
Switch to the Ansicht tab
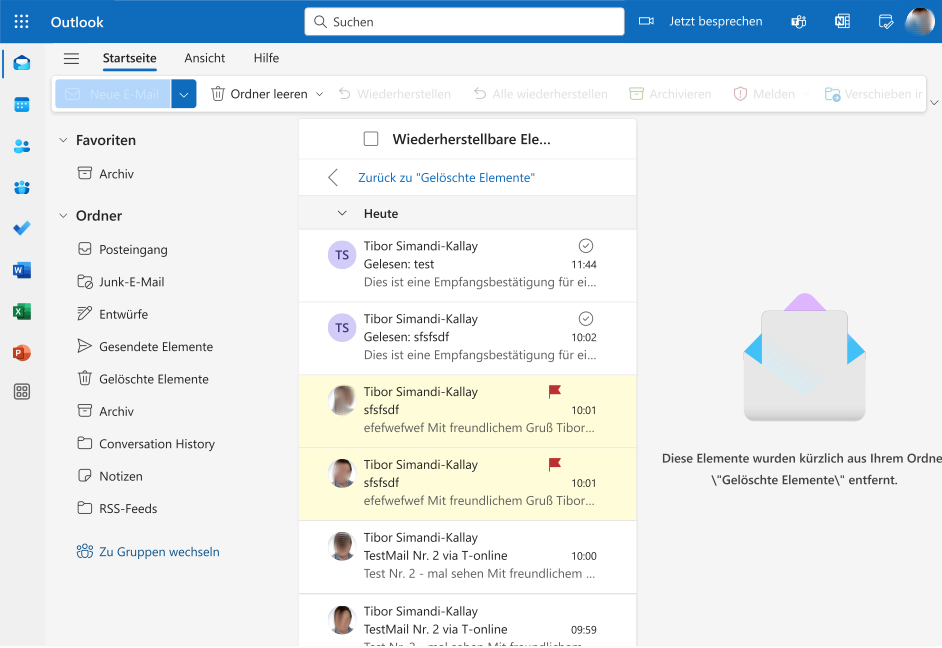tap(204, 58)
